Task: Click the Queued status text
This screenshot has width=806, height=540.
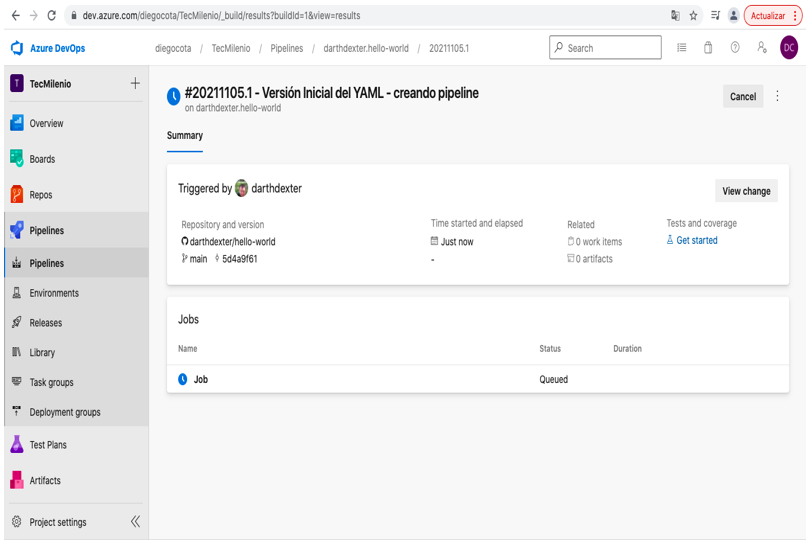Action: point(554,379)
